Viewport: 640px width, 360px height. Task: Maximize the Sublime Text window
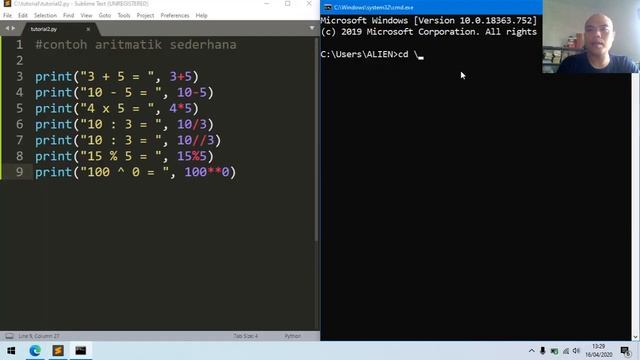288,4
